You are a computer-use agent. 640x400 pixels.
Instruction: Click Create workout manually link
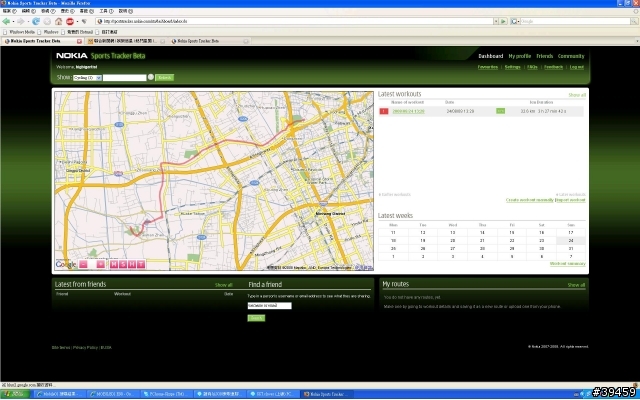click(x=529, y=200)
